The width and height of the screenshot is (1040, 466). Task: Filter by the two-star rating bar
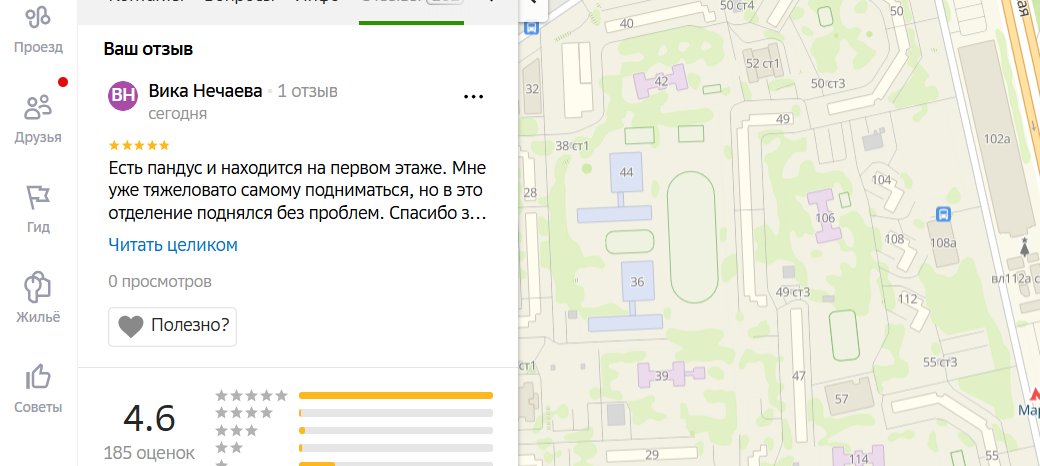[396, 448]
